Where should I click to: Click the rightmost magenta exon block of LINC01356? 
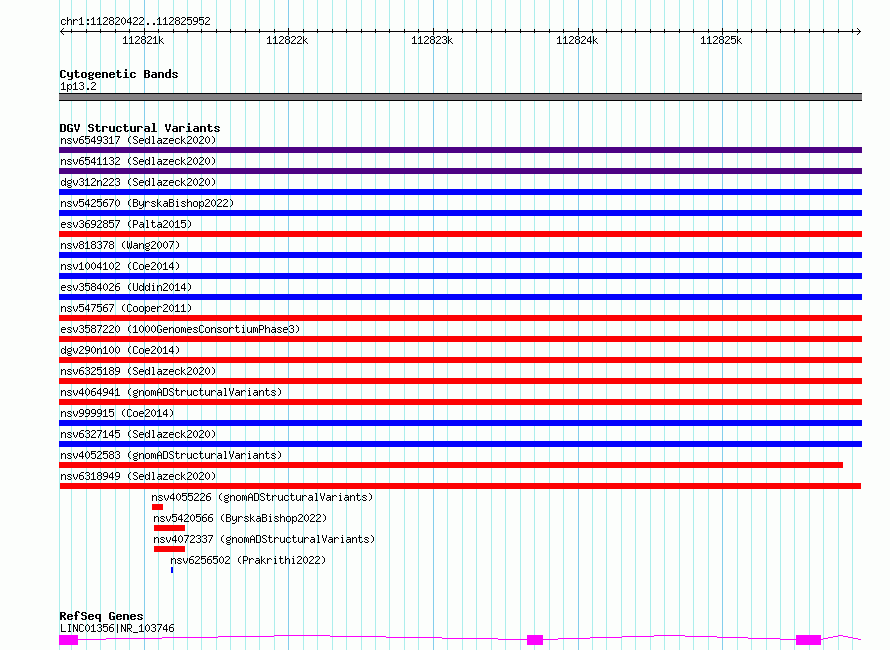tap(808, 640)
